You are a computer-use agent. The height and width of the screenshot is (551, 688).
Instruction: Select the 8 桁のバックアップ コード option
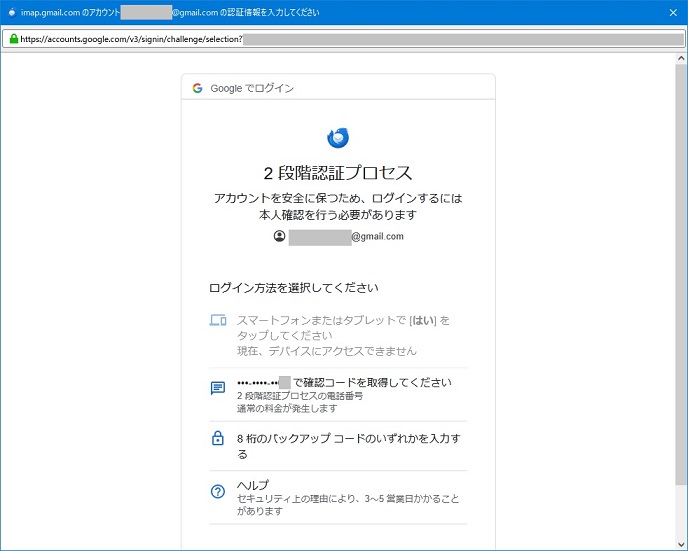pos(347,445)
